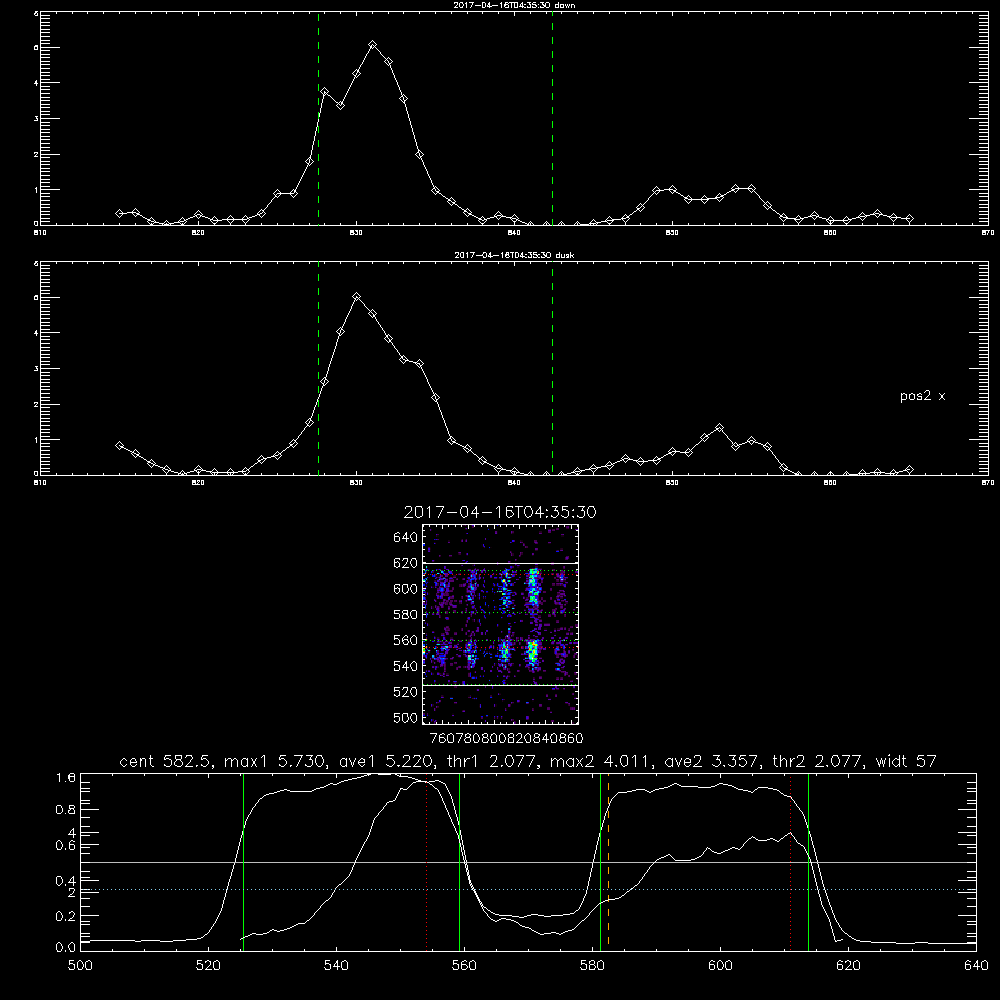Select 'widt 57' in the statistics line
1000x1000 pixels.
tap(906, 761)
